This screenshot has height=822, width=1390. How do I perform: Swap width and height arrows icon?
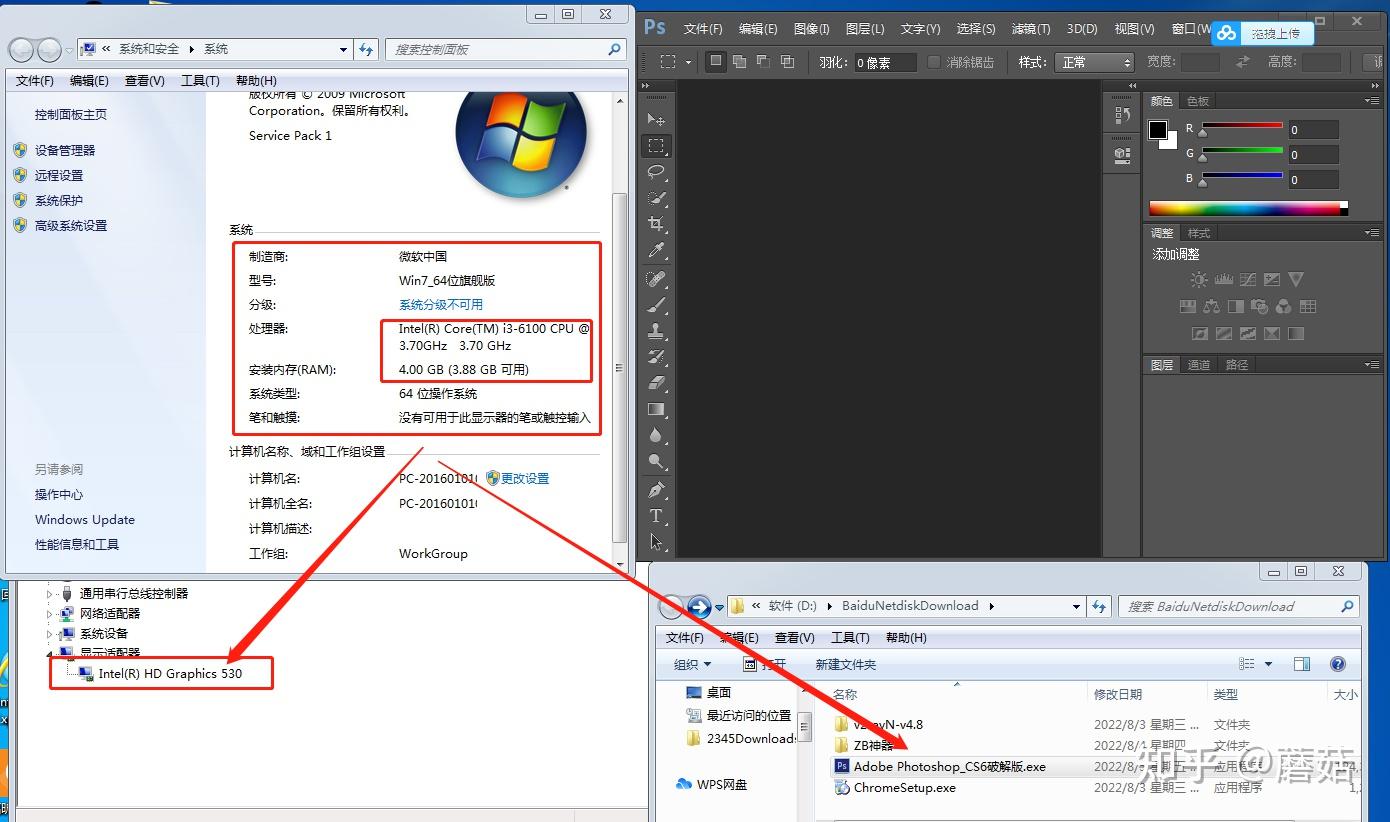click(1243, 62)
